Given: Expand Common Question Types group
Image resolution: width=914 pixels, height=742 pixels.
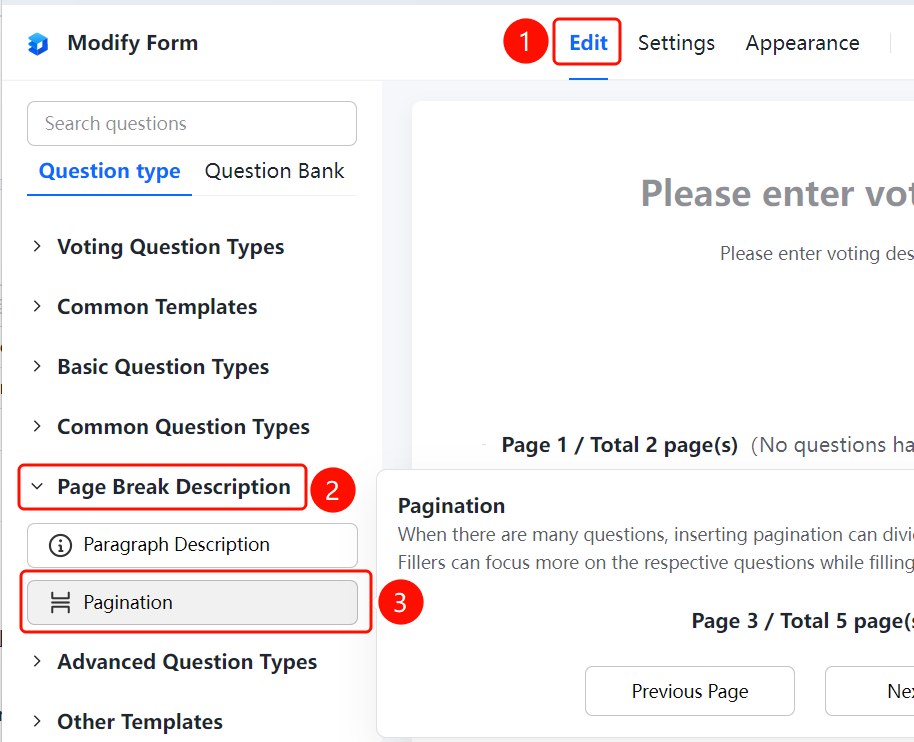Looking at the screenshot, I should point(37,427).
